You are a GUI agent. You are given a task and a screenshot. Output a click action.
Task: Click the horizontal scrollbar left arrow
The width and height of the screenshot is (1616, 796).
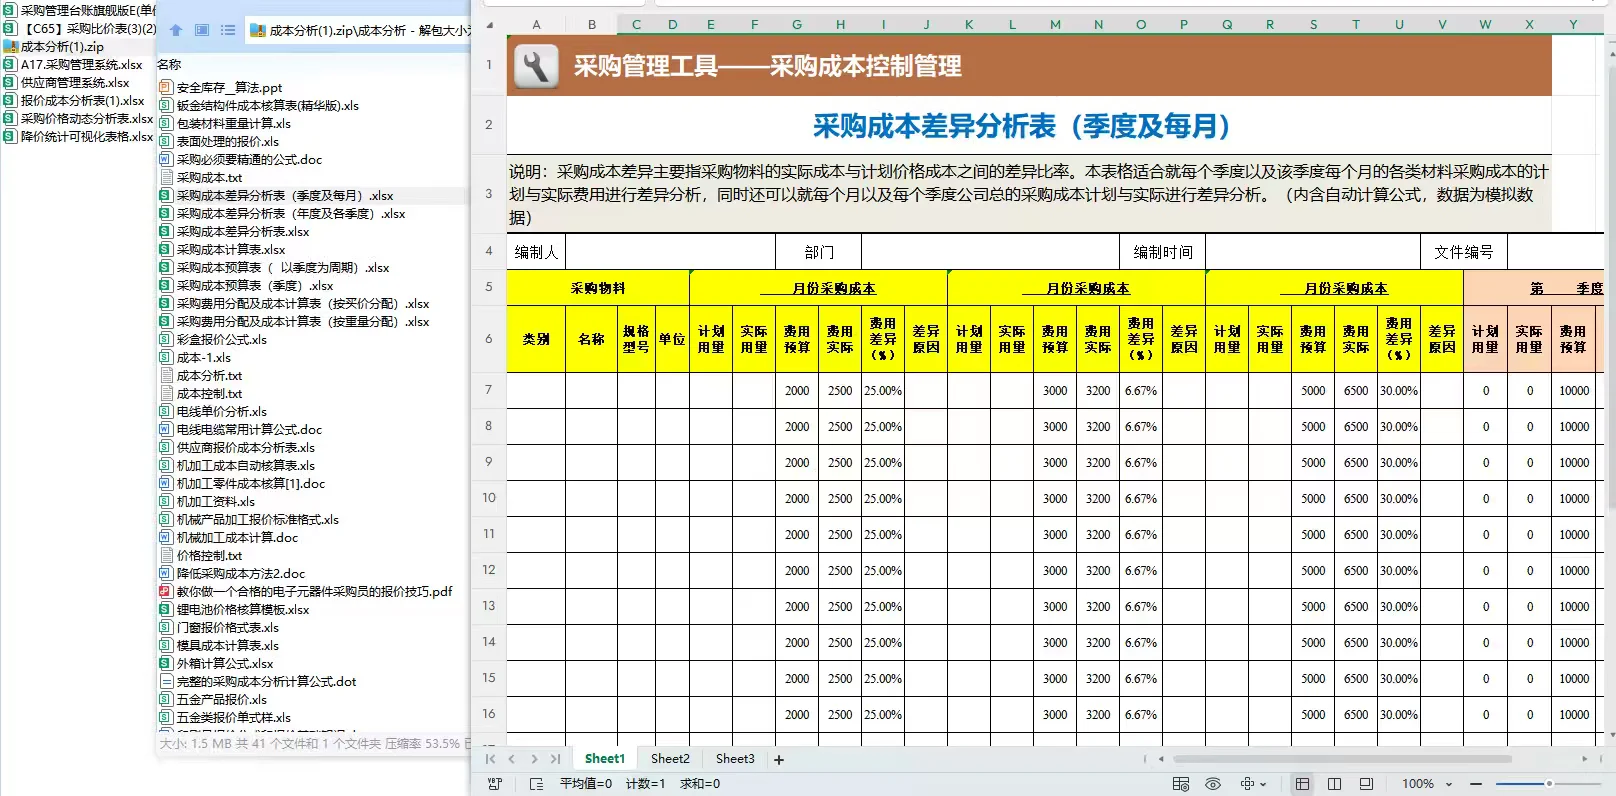coord(1161,759)
